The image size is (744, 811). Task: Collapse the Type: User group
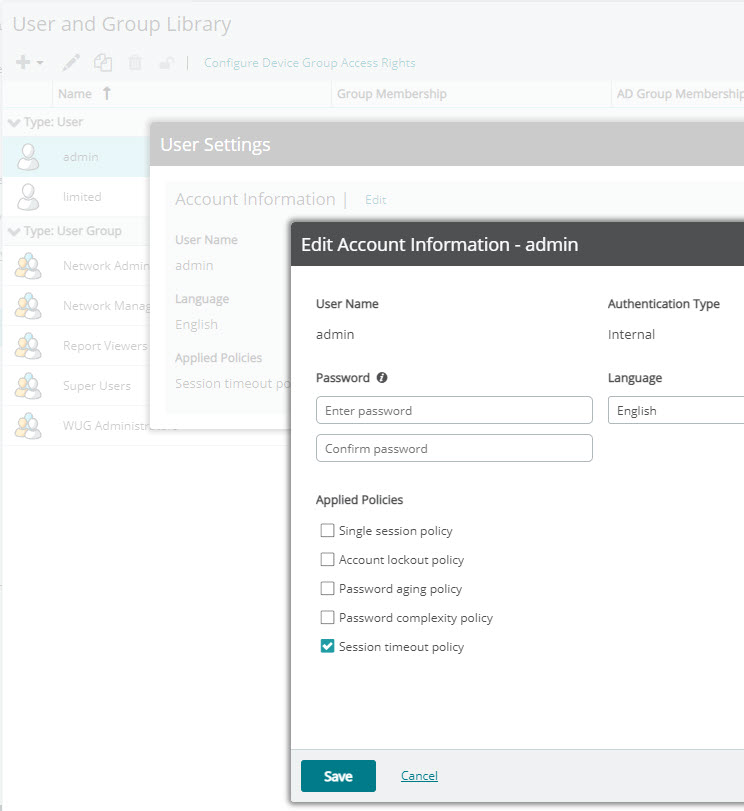tap(14, 123)
